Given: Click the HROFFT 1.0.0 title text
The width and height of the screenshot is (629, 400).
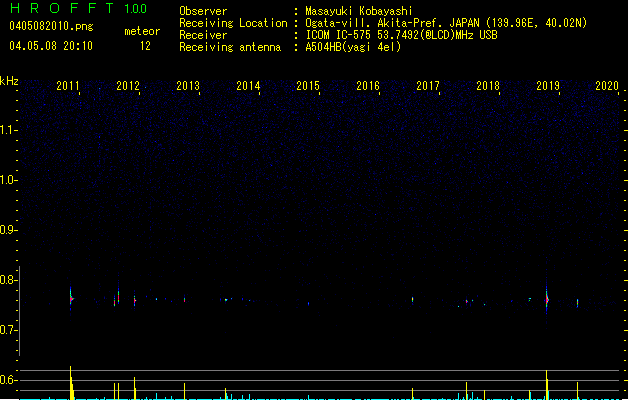Looking at the screenshot, I should [x=79, y=8].
